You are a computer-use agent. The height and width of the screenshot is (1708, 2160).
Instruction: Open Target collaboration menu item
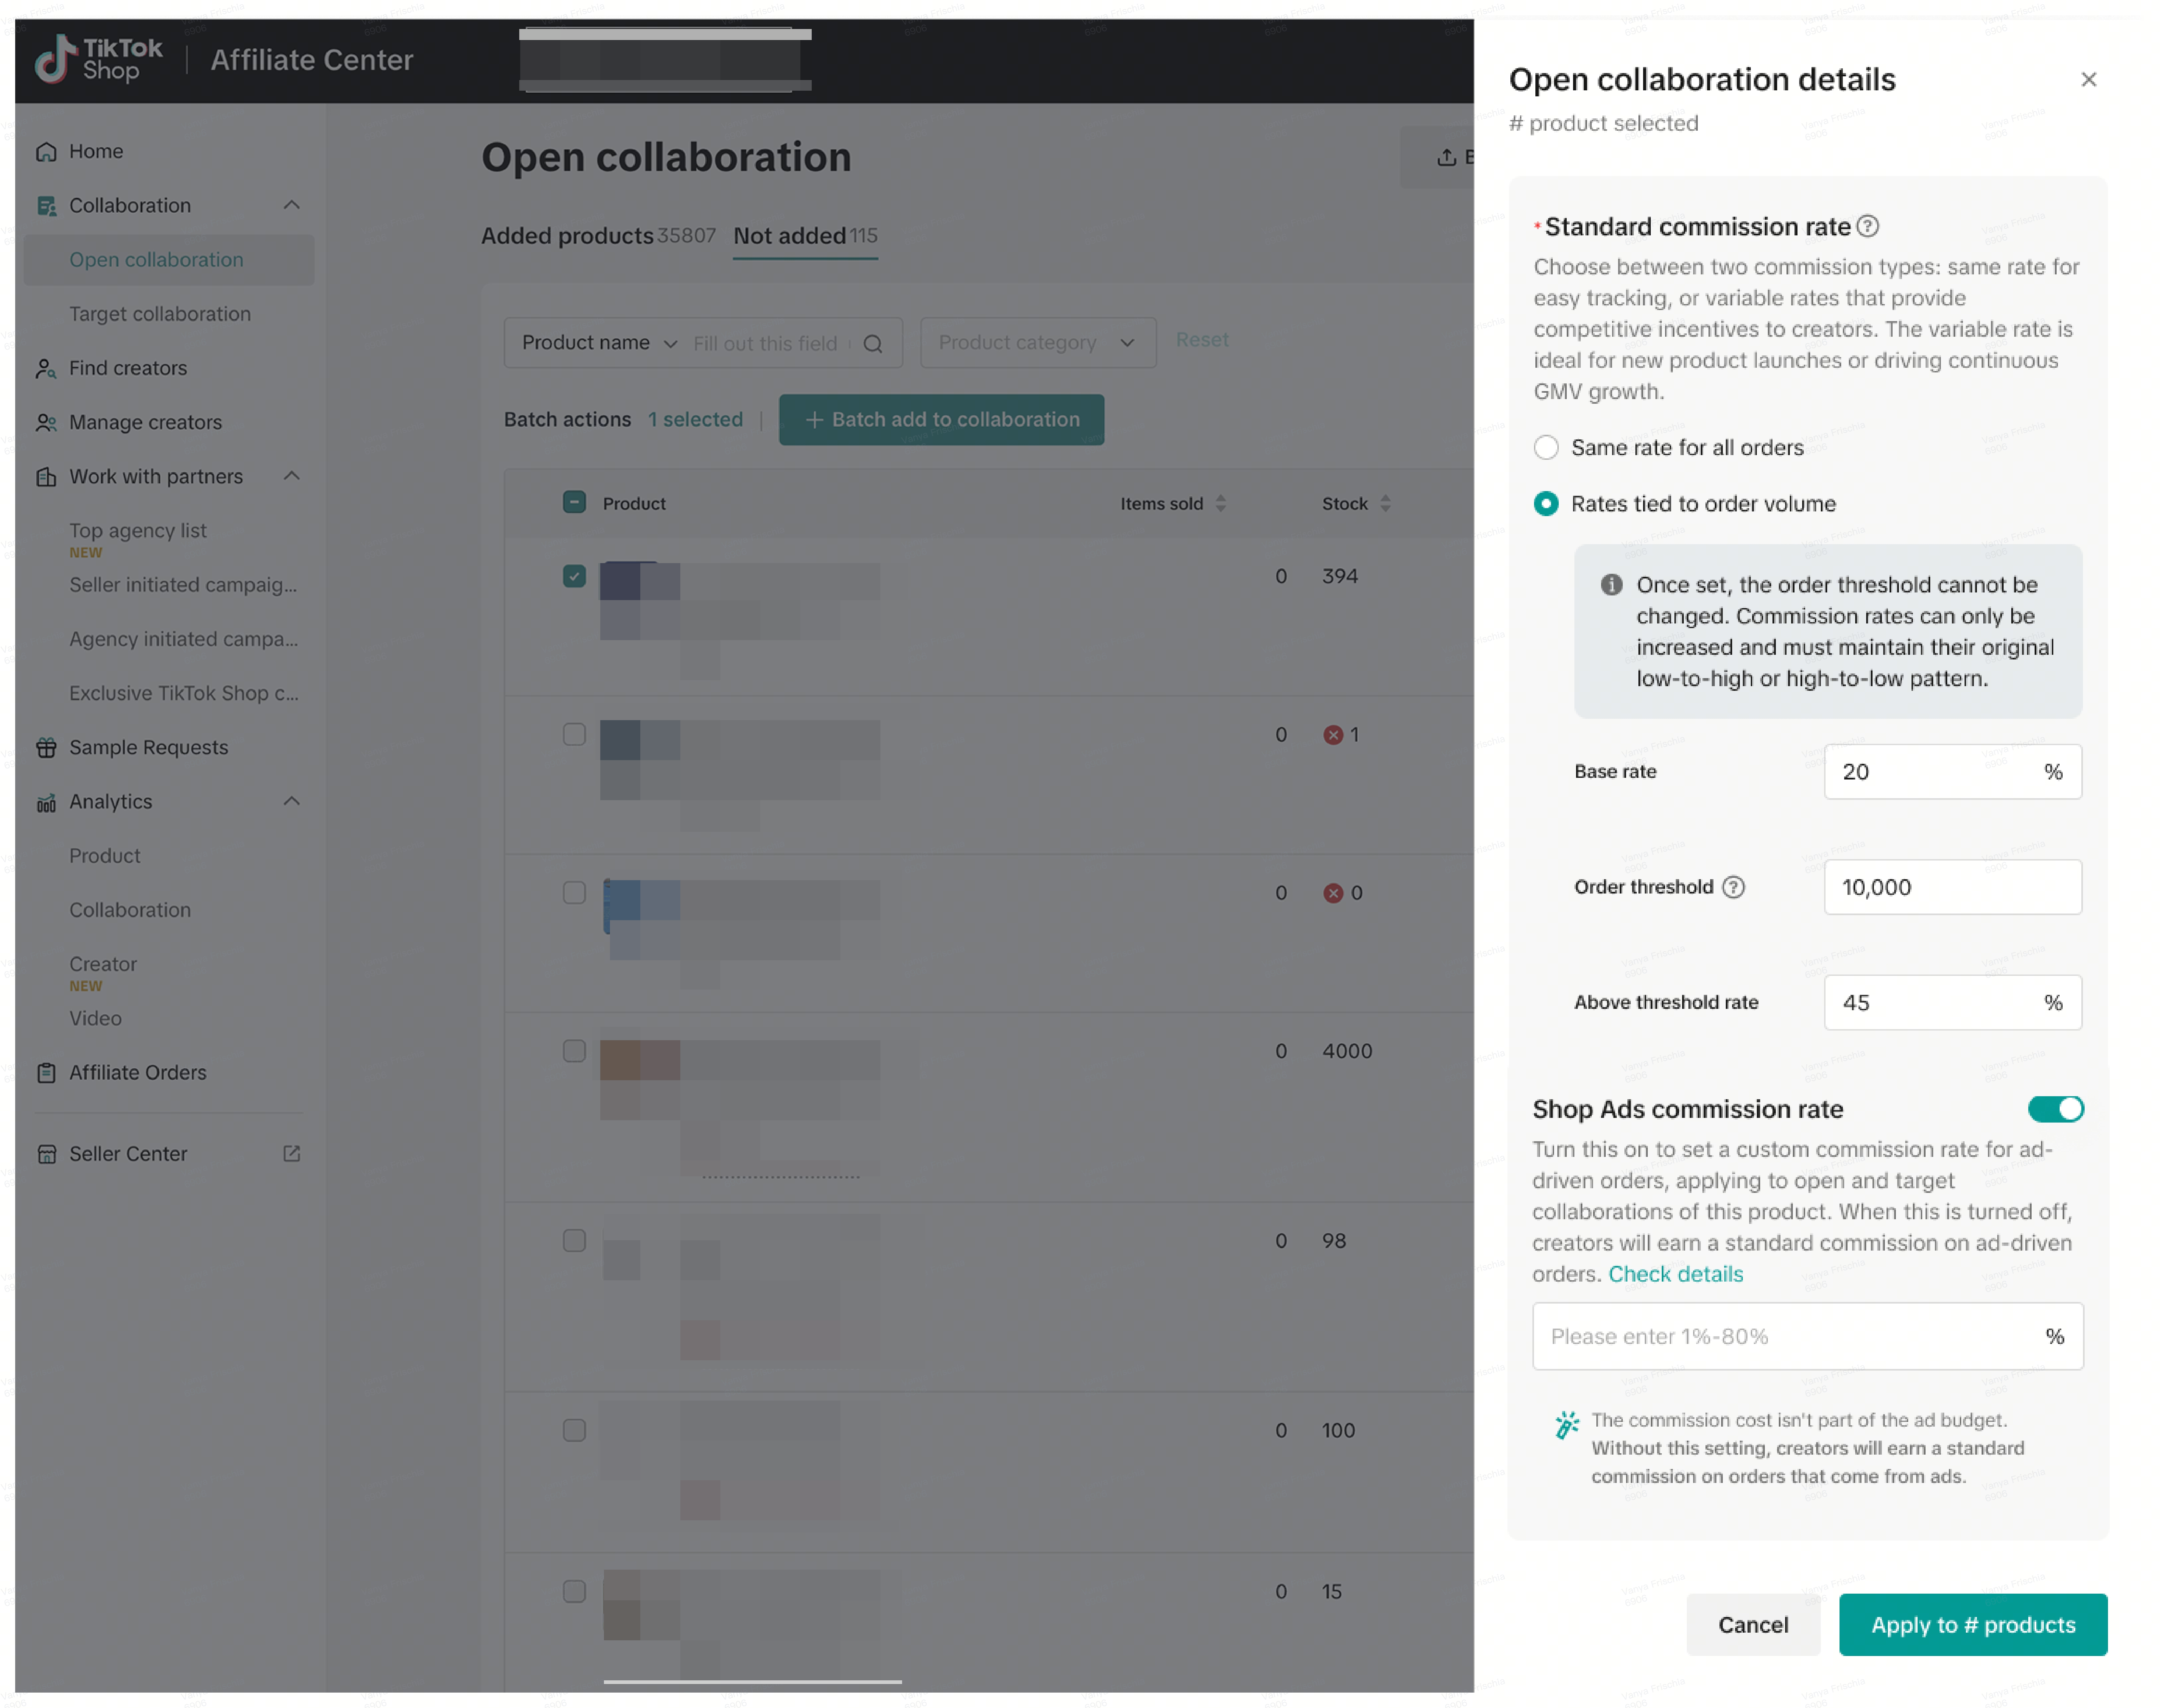point(160,314)
